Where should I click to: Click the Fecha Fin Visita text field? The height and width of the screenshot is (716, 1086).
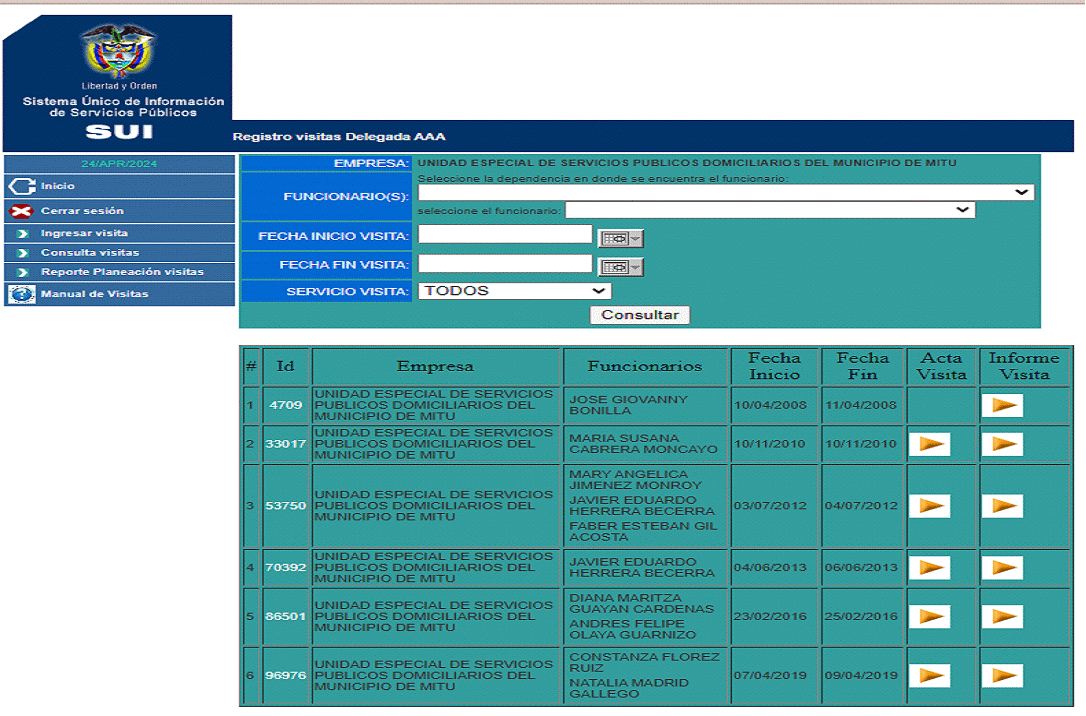click(x=505, y=264)
